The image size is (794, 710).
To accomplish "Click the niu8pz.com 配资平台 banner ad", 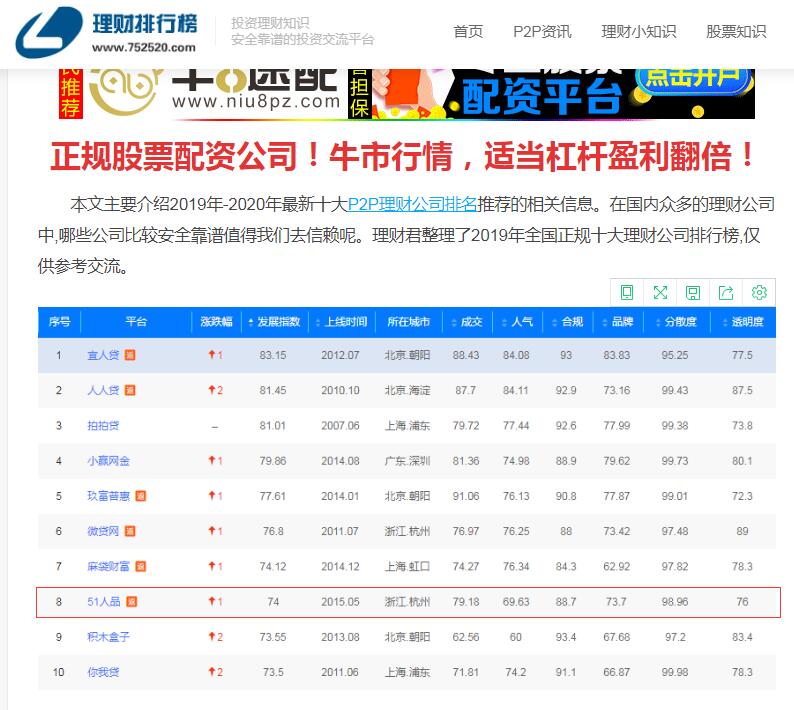I will coord(407,94).
